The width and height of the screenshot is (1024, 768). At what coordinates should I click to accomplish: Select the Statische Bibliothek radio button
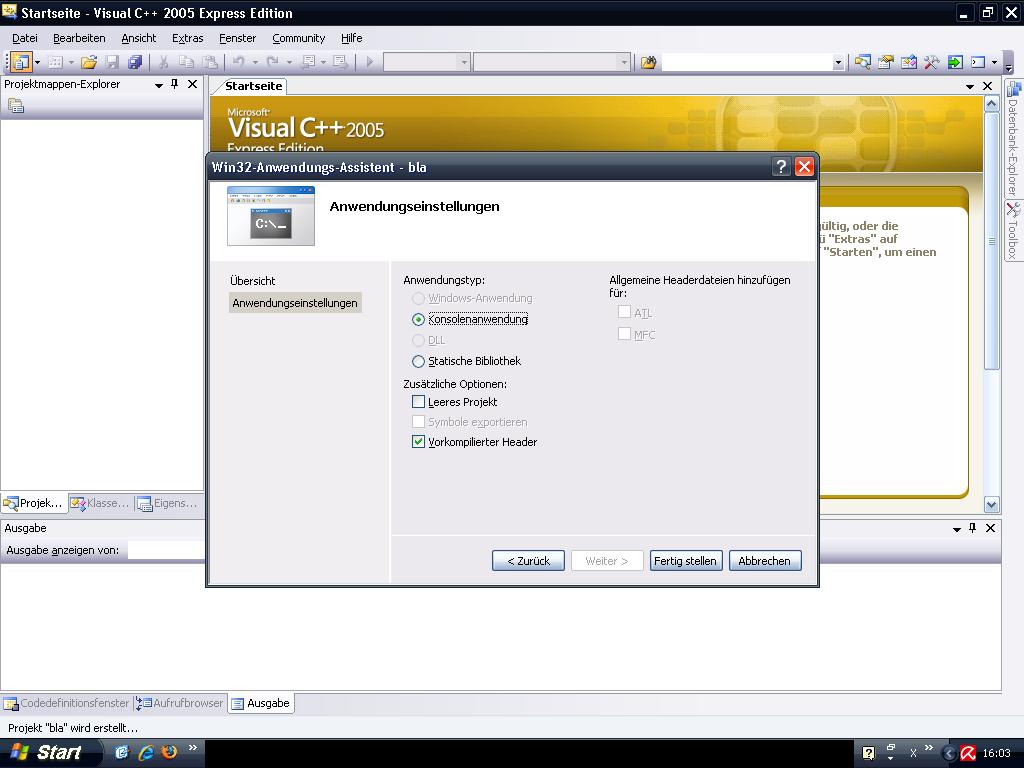[x=418, y=361]
